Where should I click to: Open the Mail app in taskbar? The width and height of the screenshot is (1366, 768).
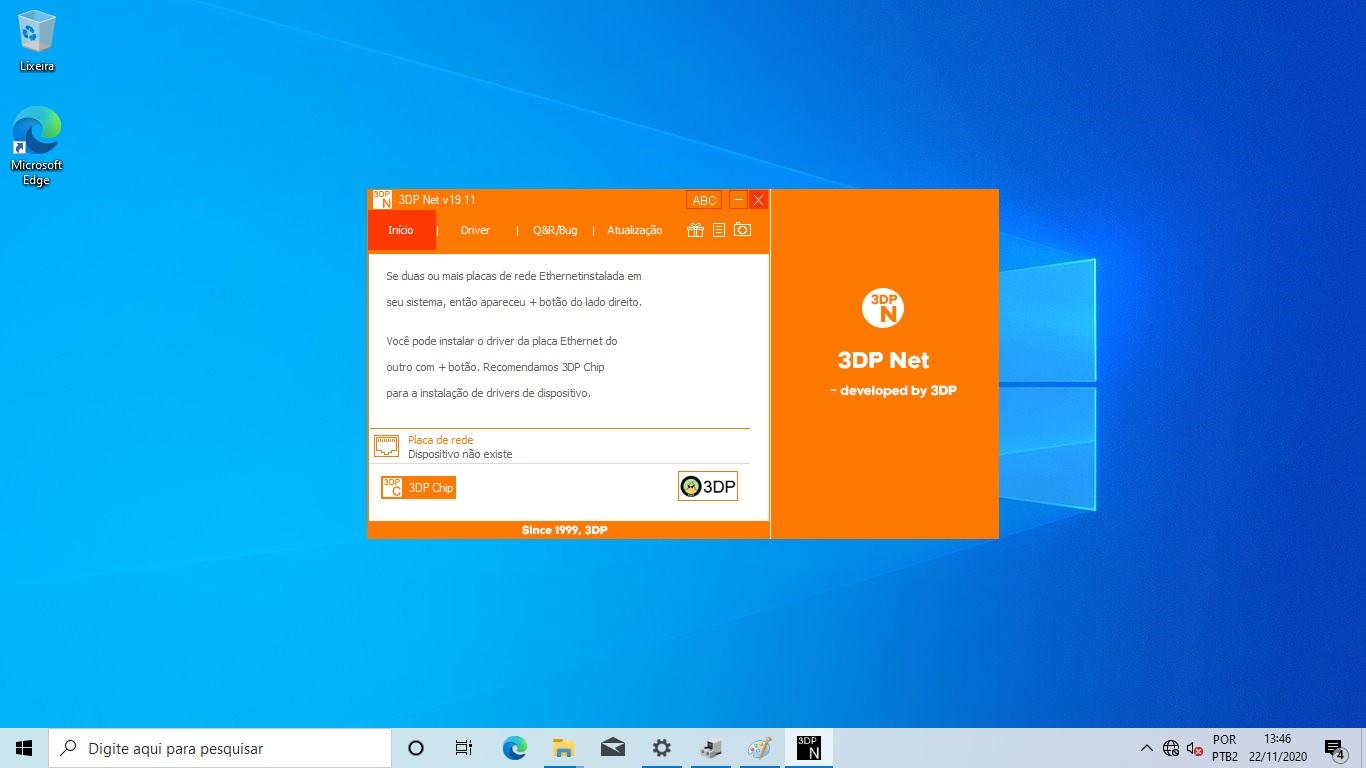point(612,748)
